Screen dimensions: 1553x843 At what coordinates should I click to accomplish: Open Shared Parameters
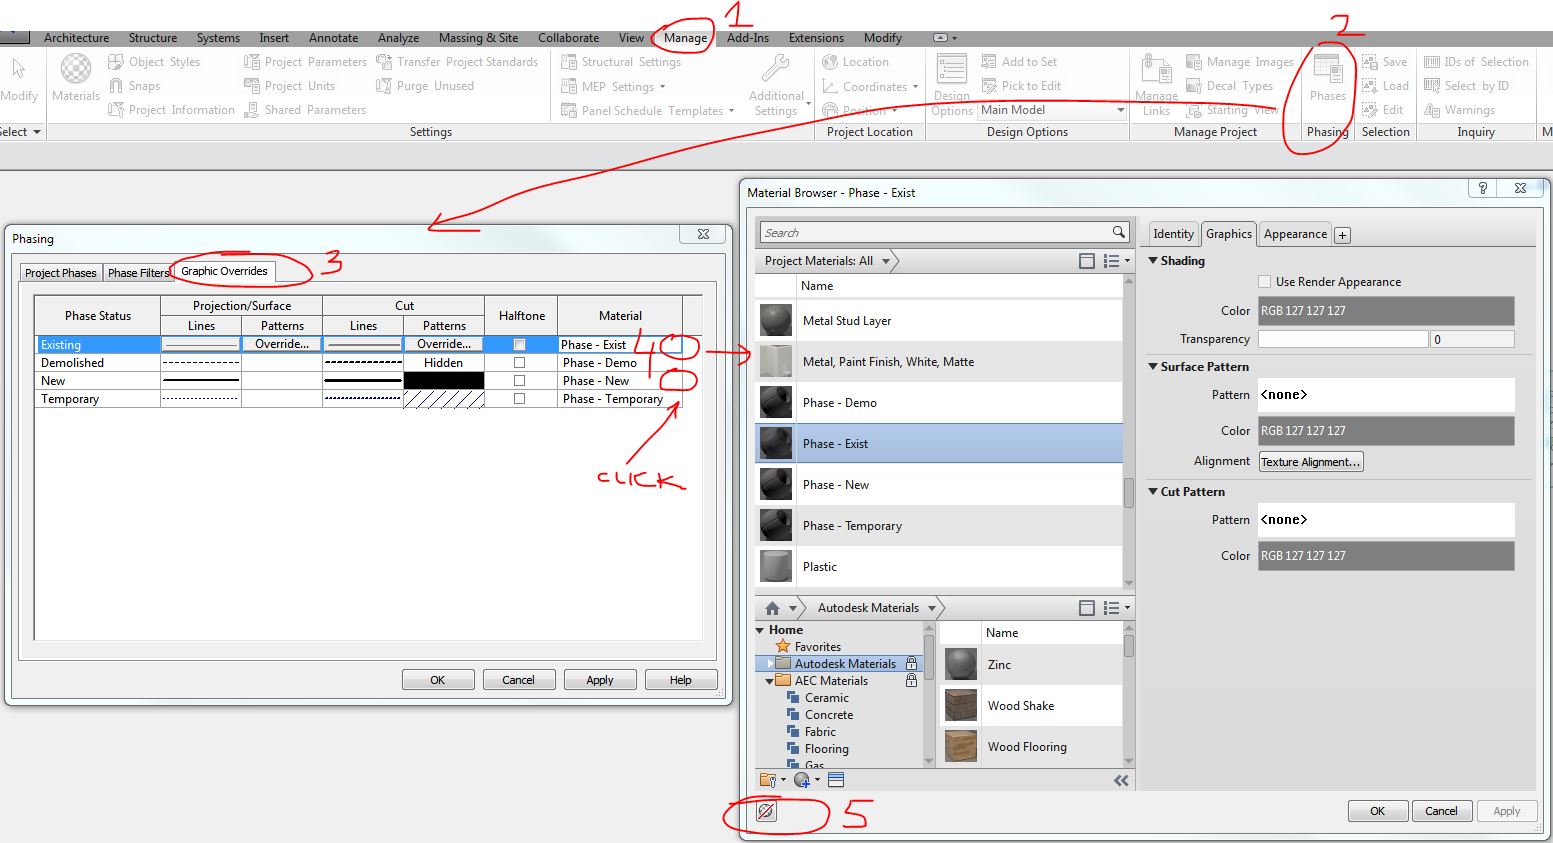(305, 110)
